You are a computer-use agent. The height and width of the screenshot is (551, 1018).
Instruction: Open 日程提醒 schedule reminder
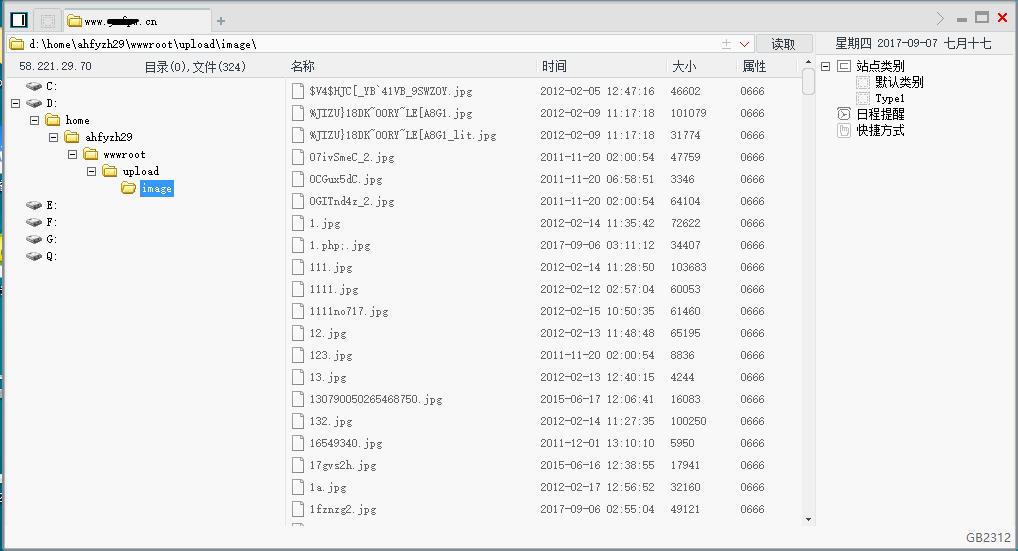880,114
